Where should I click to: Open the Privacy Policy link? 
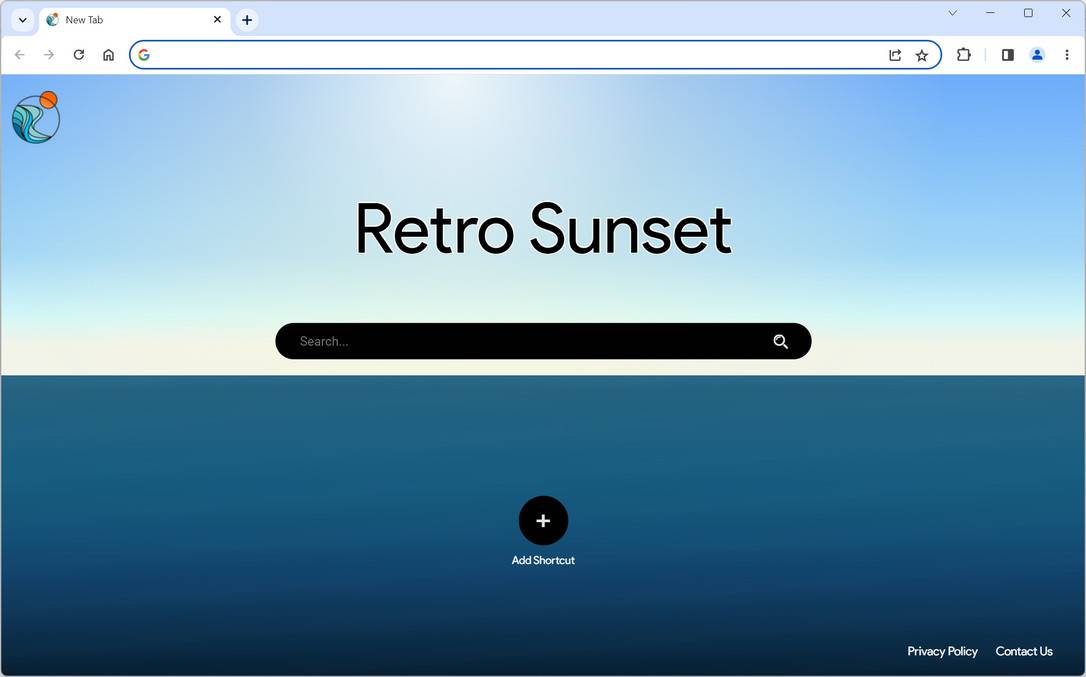point(942,651)
